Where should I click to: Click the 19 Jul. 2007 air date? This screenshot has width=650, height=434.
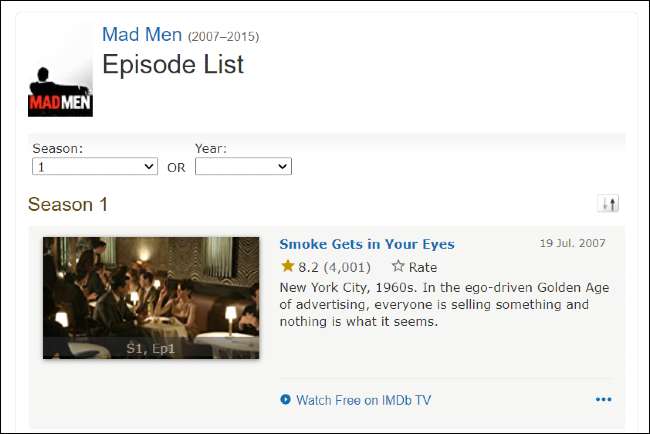[x=572, y=243]
